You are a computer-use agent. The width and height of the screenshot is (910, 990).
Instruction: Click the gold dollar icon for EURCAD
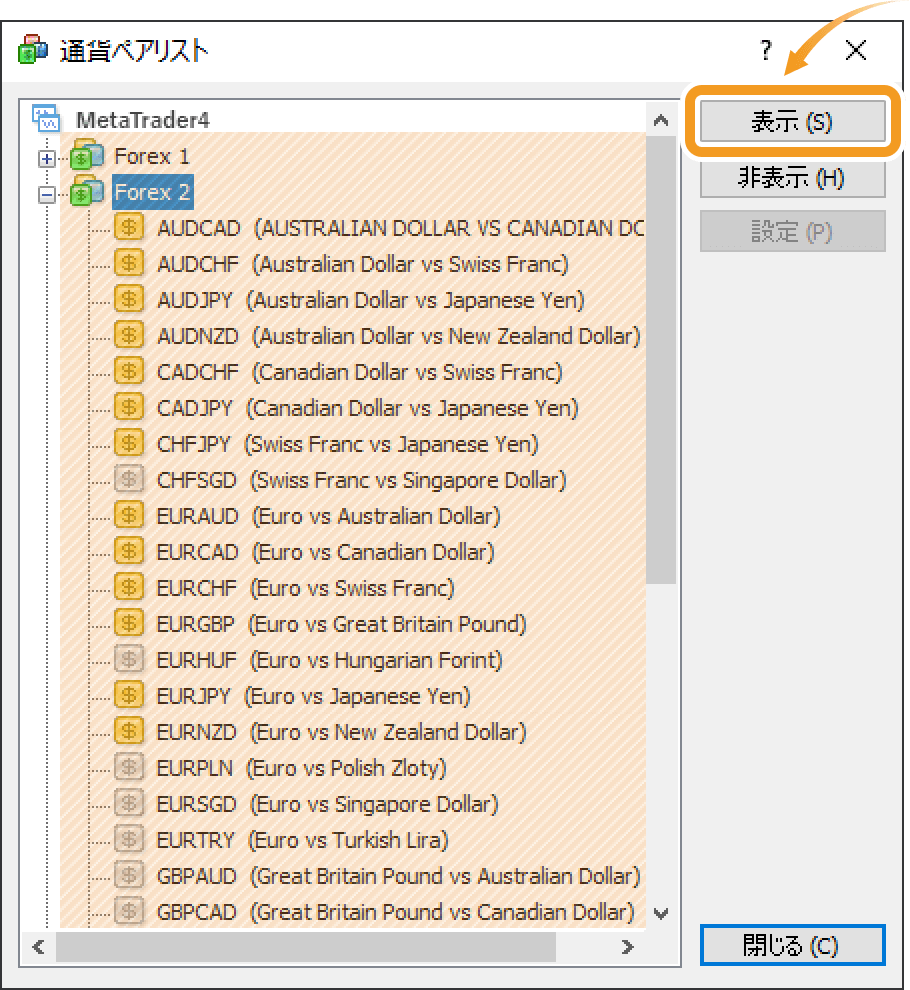point(129,551)
